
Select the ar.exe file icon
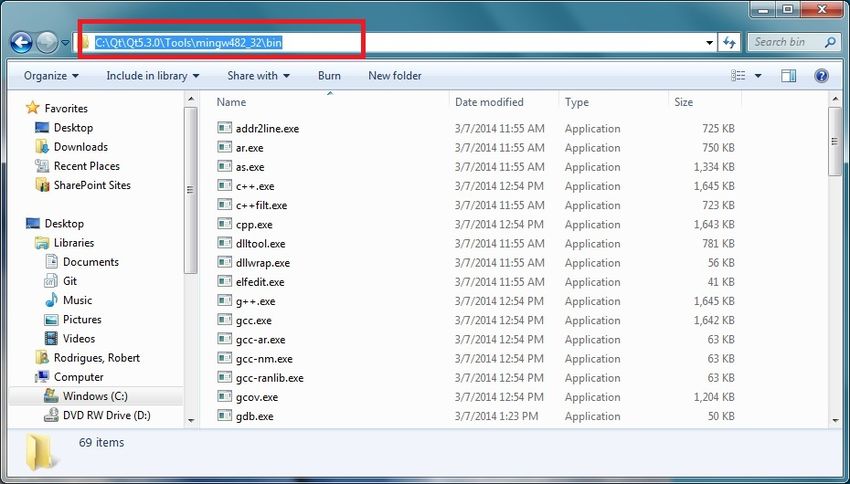coord(224,147)
